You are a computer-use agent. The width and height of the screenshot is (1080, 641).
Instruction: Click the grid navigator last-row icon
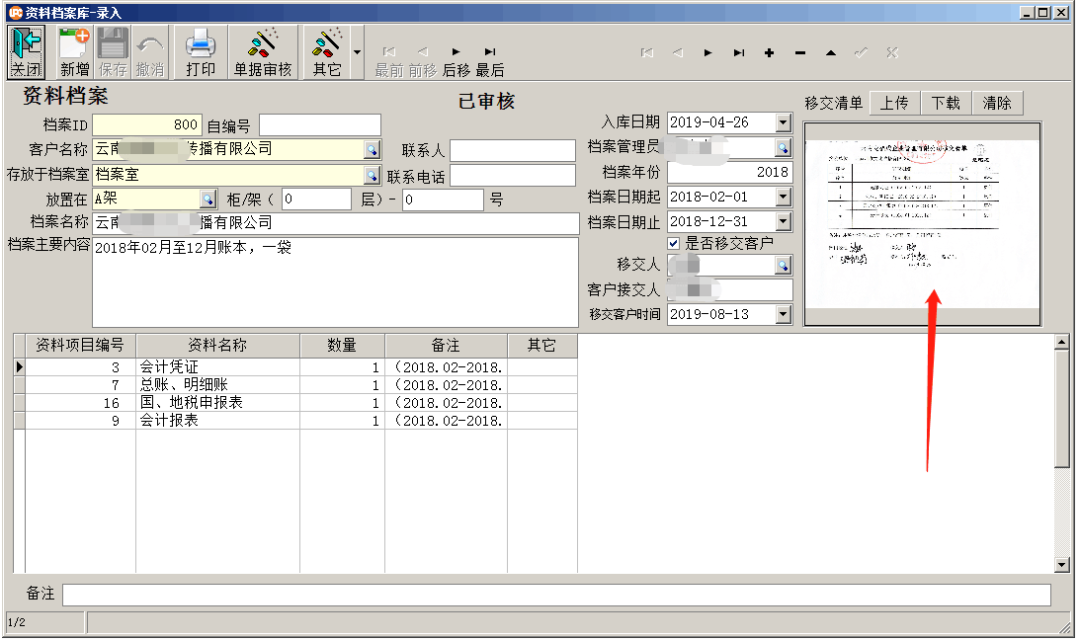pyautogui.click(x=739, y=53)
